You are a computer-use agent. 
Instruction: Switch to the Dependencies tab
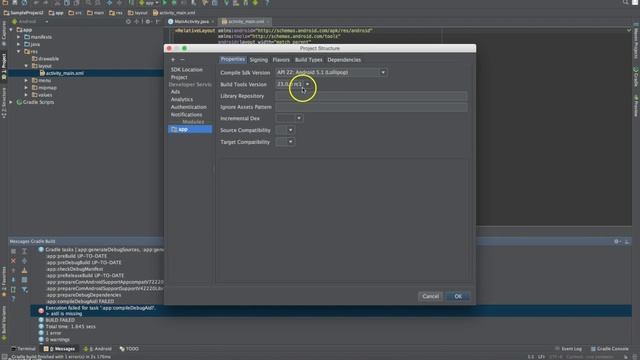tap(344, 60)
